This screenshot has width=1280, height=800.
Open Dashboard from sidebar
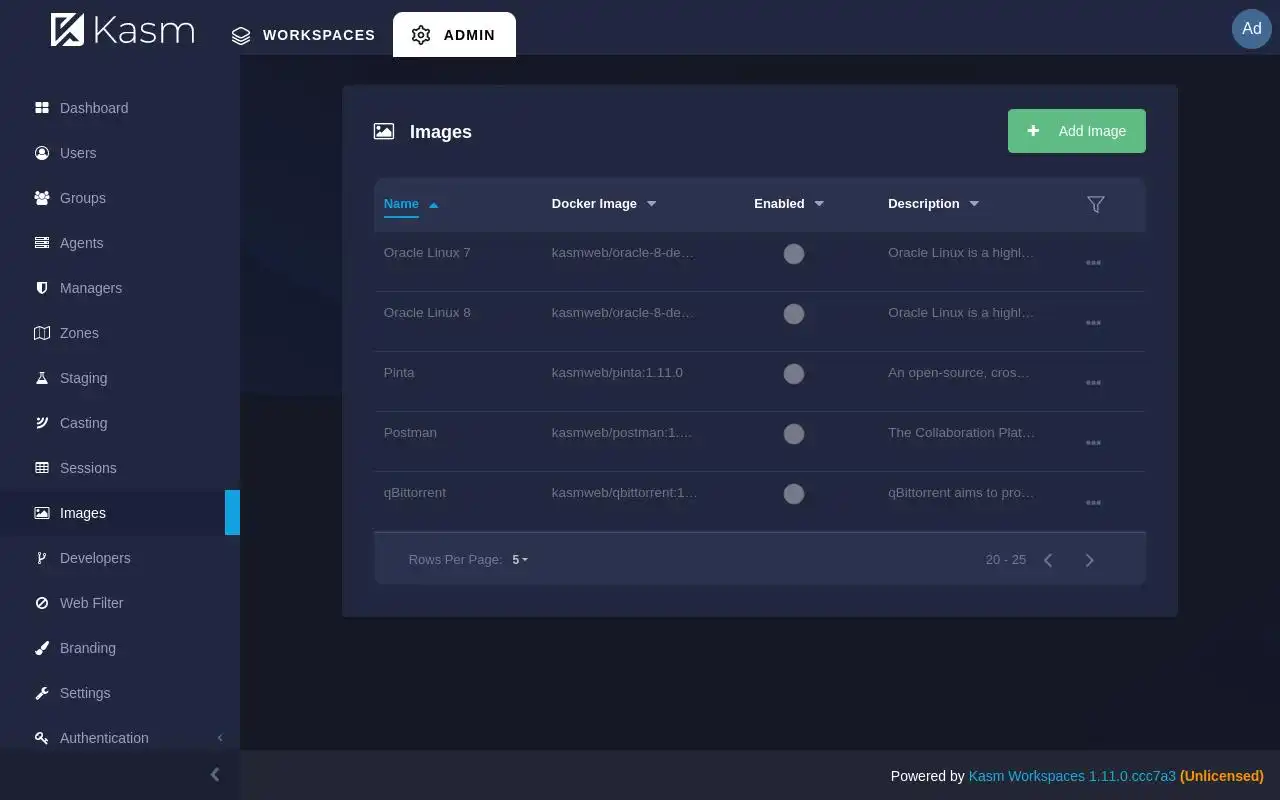(x=94, y=108)
